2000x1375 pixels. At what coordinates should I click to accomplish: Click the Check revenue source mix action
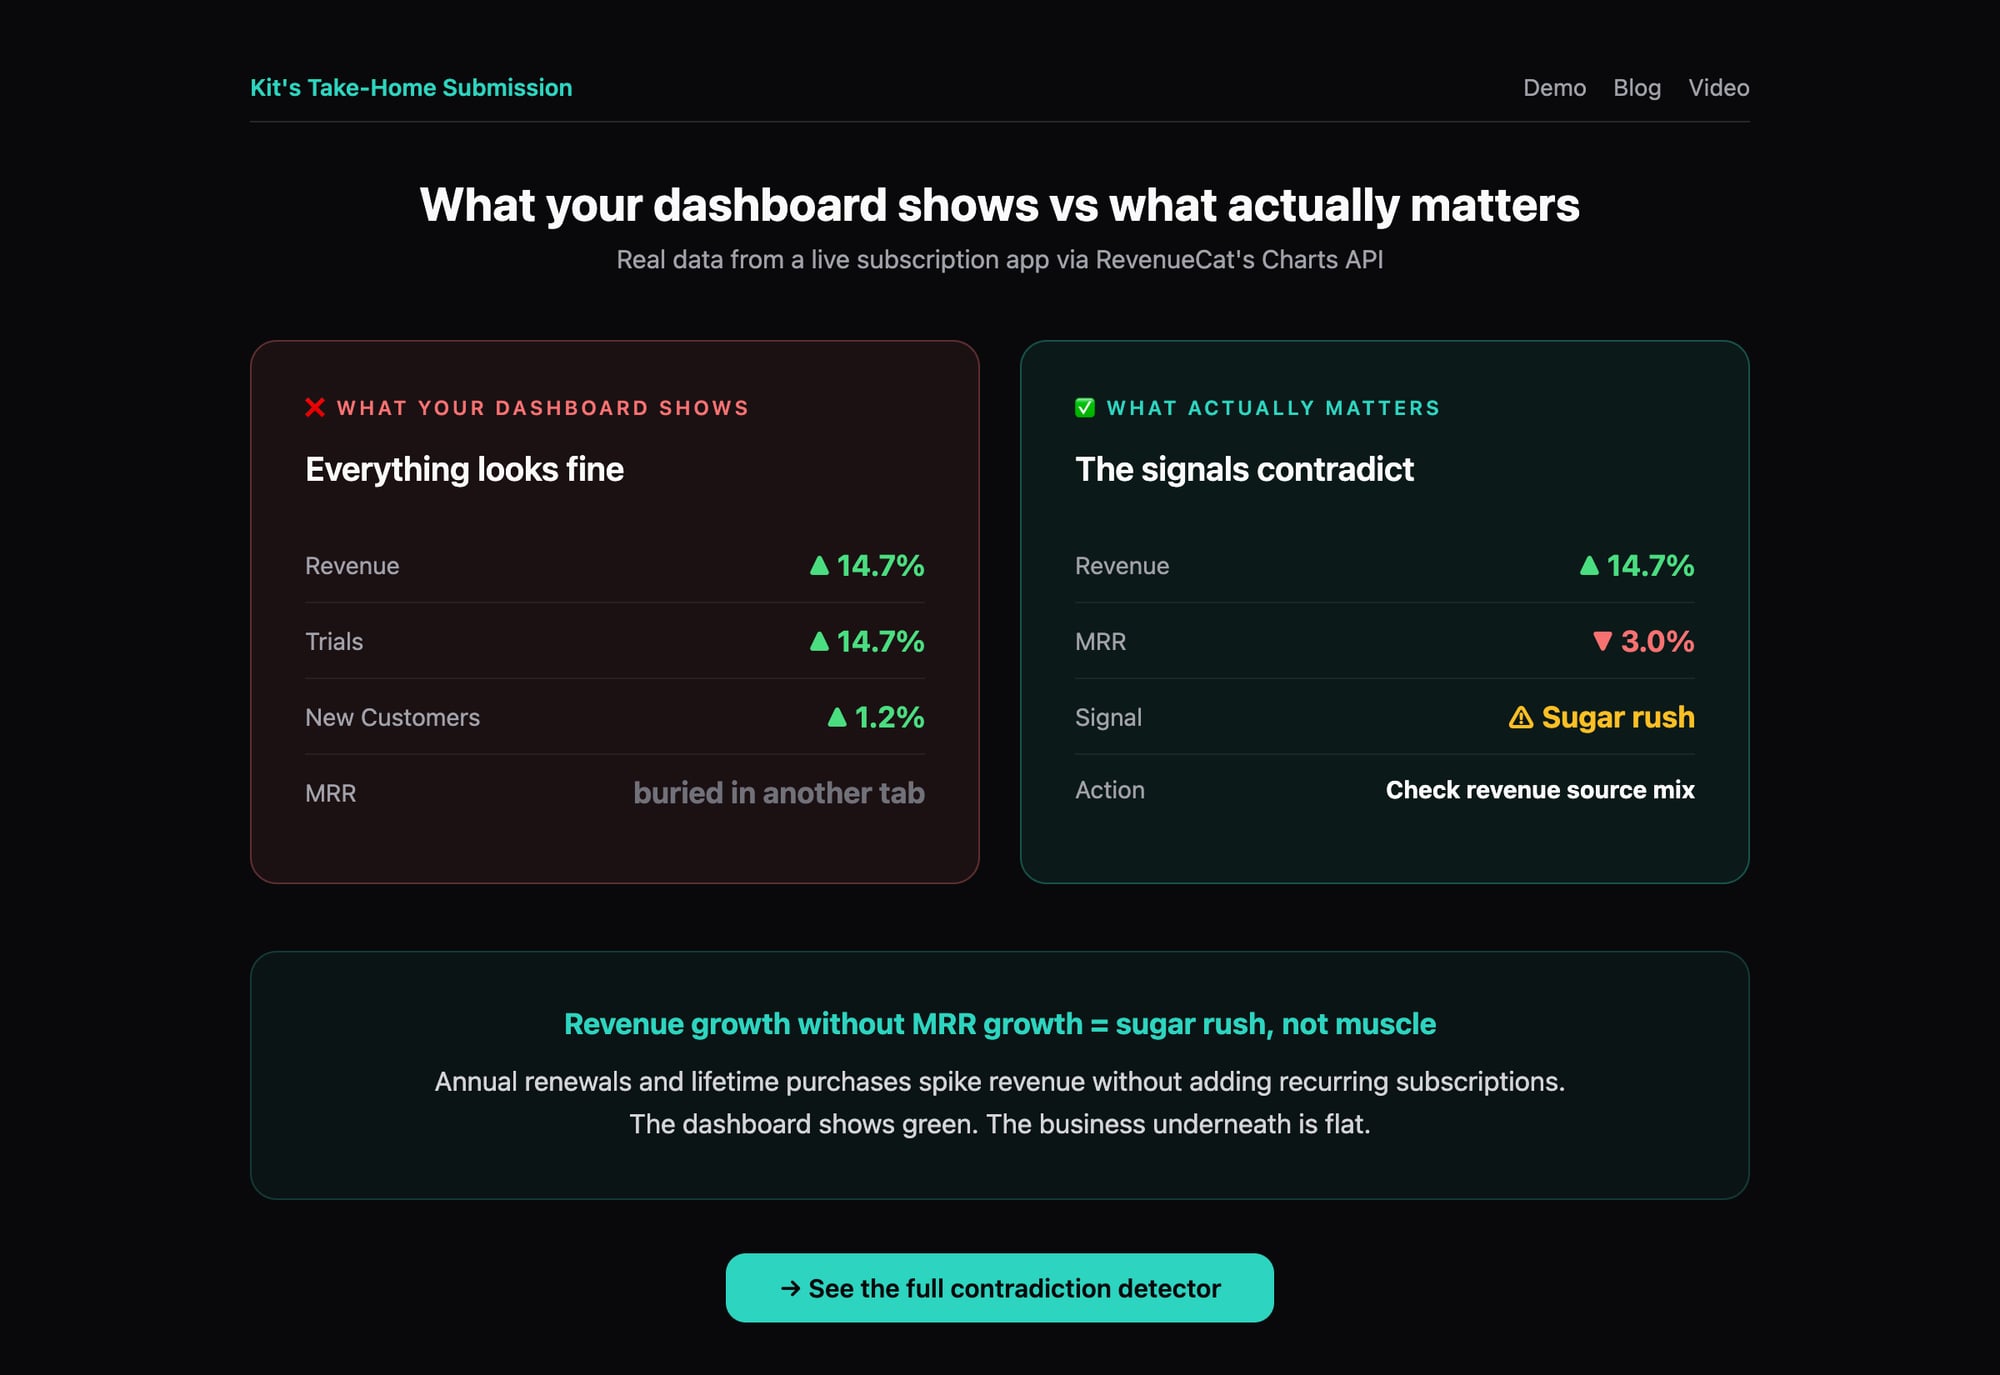pyautogui.click(x=1539, y=790)
